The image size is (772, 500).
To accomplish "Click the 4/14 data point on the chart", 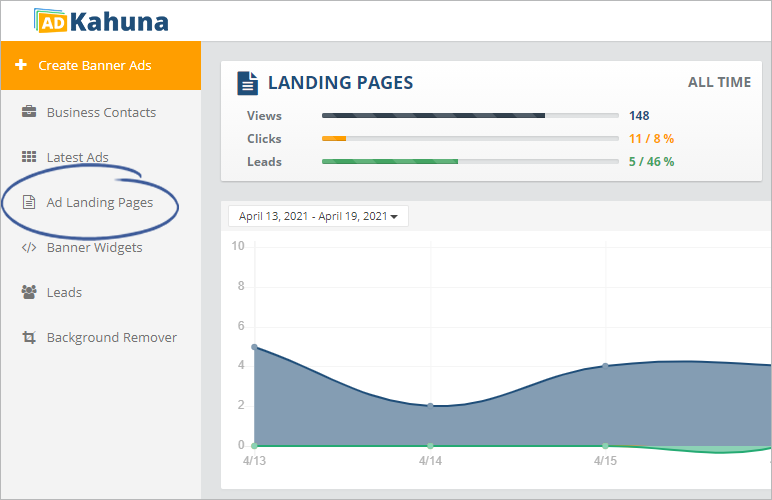I will tap(430, 405).
